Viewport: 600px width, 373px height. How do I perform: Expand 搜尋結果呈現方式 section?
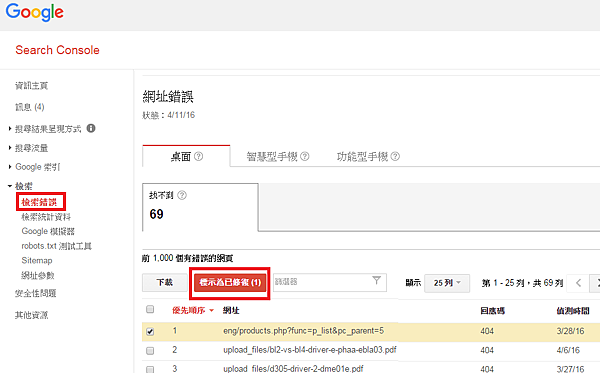48,129
